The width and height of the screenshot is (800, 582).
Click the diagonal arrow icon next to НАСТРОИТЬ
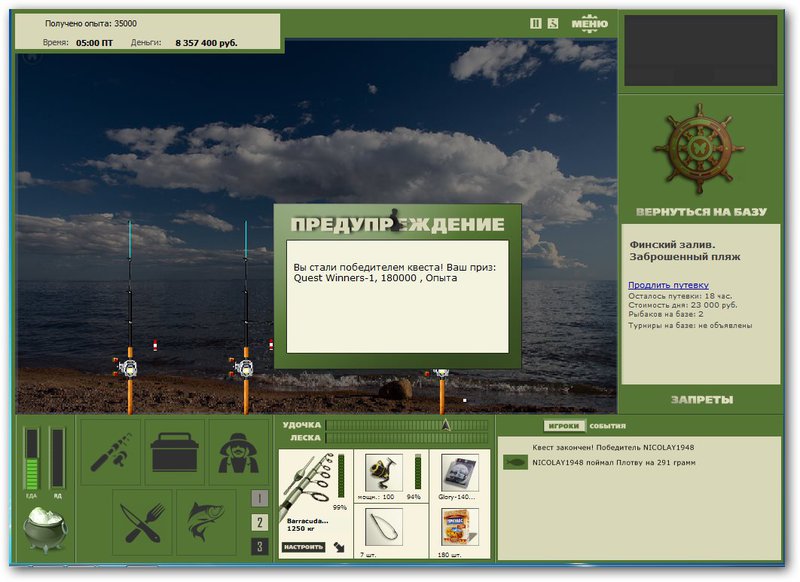tap(339, 547)
